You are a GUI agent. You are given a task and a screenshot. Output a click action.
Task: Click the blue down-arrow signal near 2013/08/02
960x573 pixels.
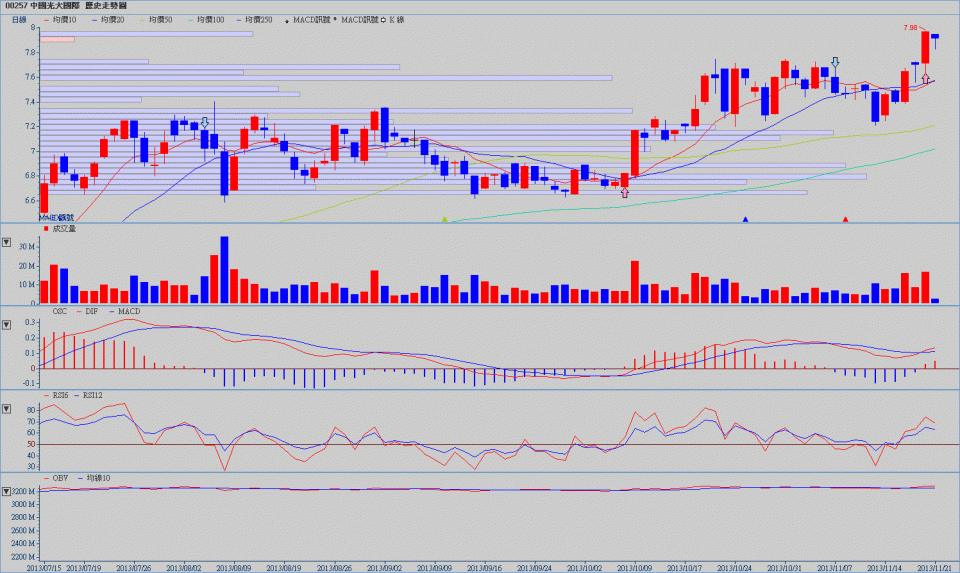tap(205, 123)
